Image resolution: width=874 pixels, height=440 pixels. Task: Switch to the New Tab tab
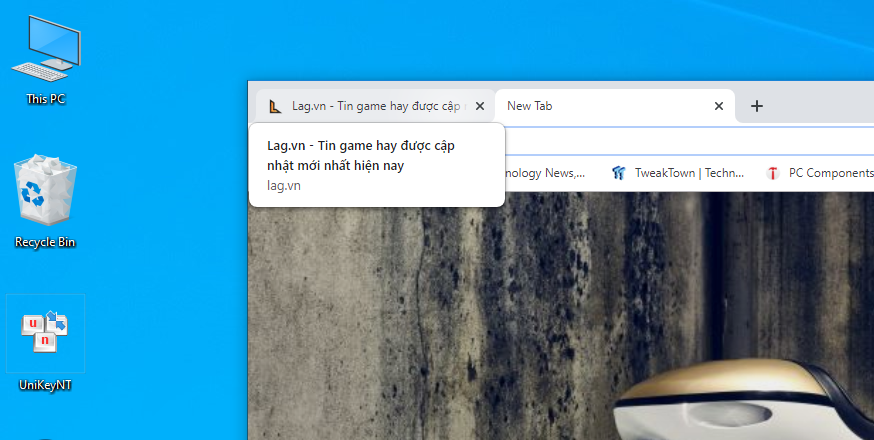point(615,106)
